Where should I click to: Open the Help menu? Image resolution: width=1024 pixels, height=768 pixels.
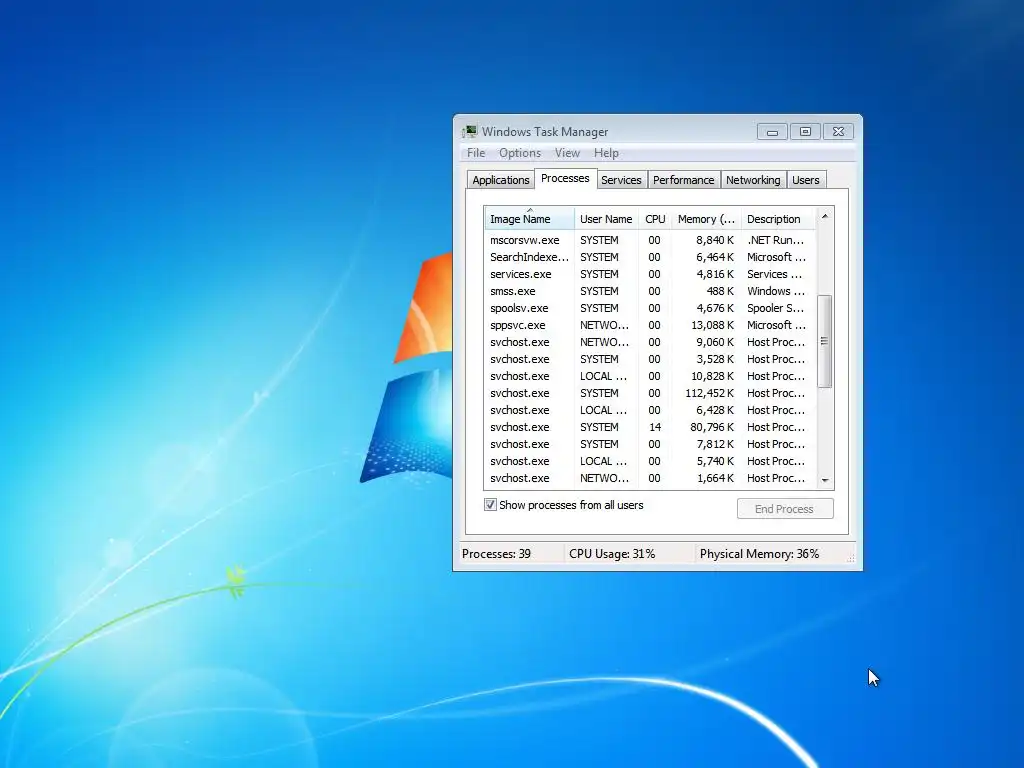click(606, 153)
